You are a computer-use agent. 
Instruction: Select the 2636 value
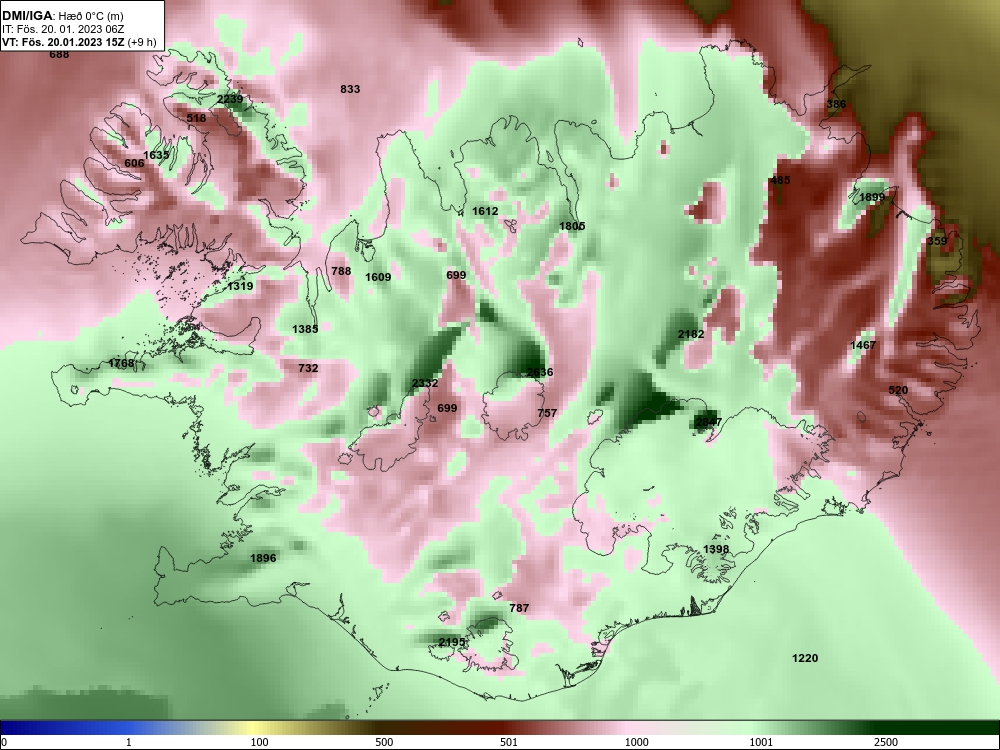[540, 372]
